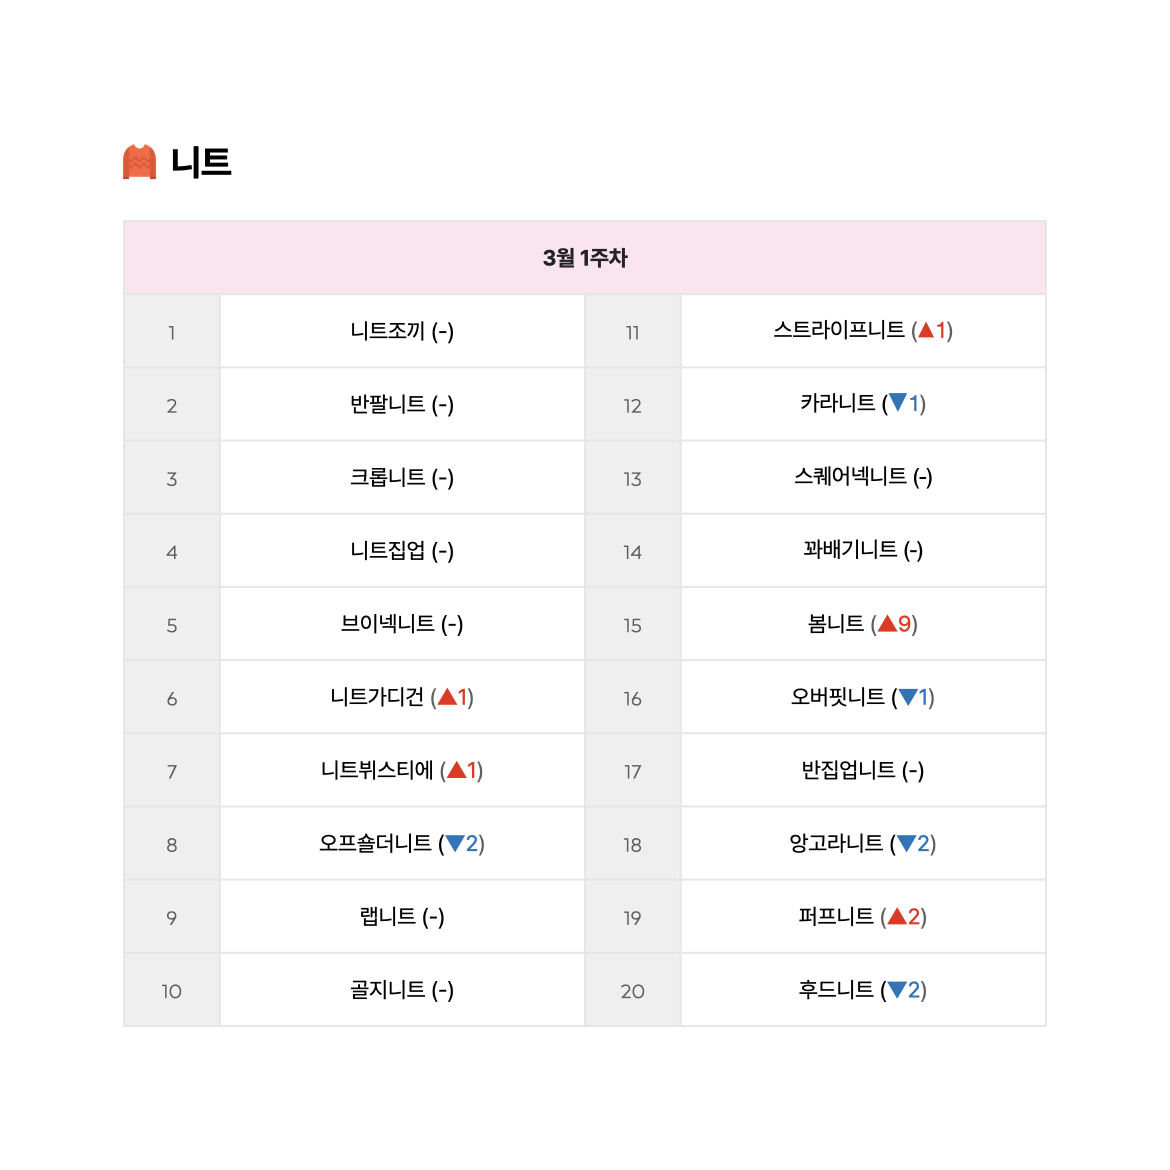Click the red up arrow beside 니트가디건
The height and width of the screenshot is (1170, 1170).
[x=447, y=697]
